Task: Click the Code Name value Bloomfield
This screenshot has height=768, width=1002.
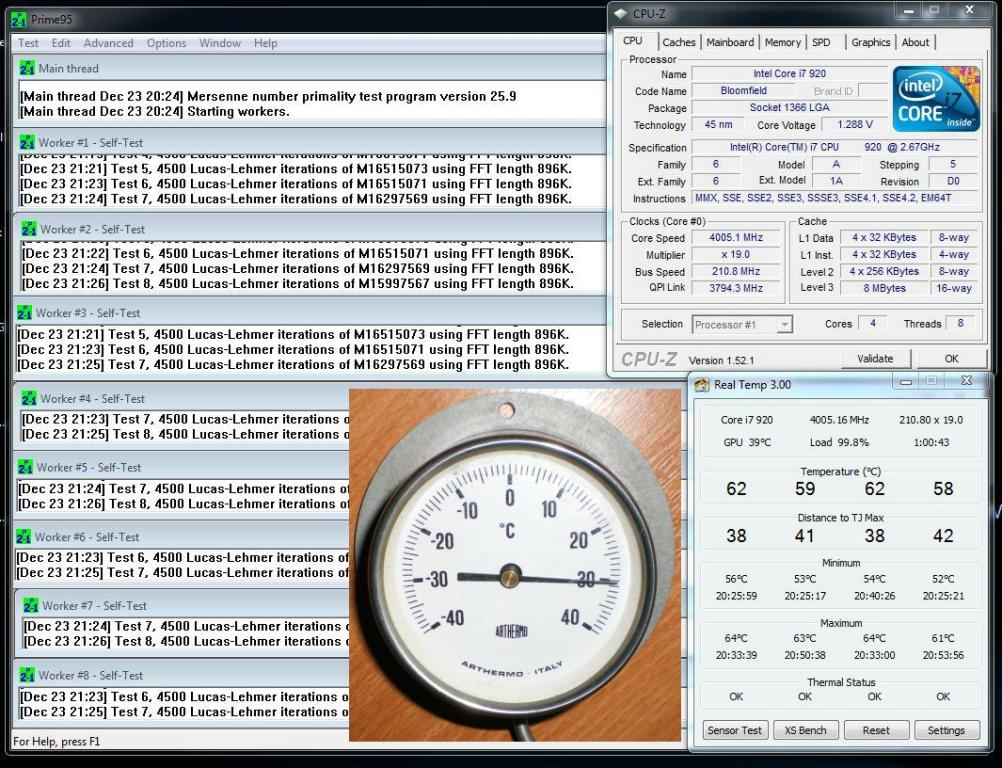Action: (x=744, y=91)
